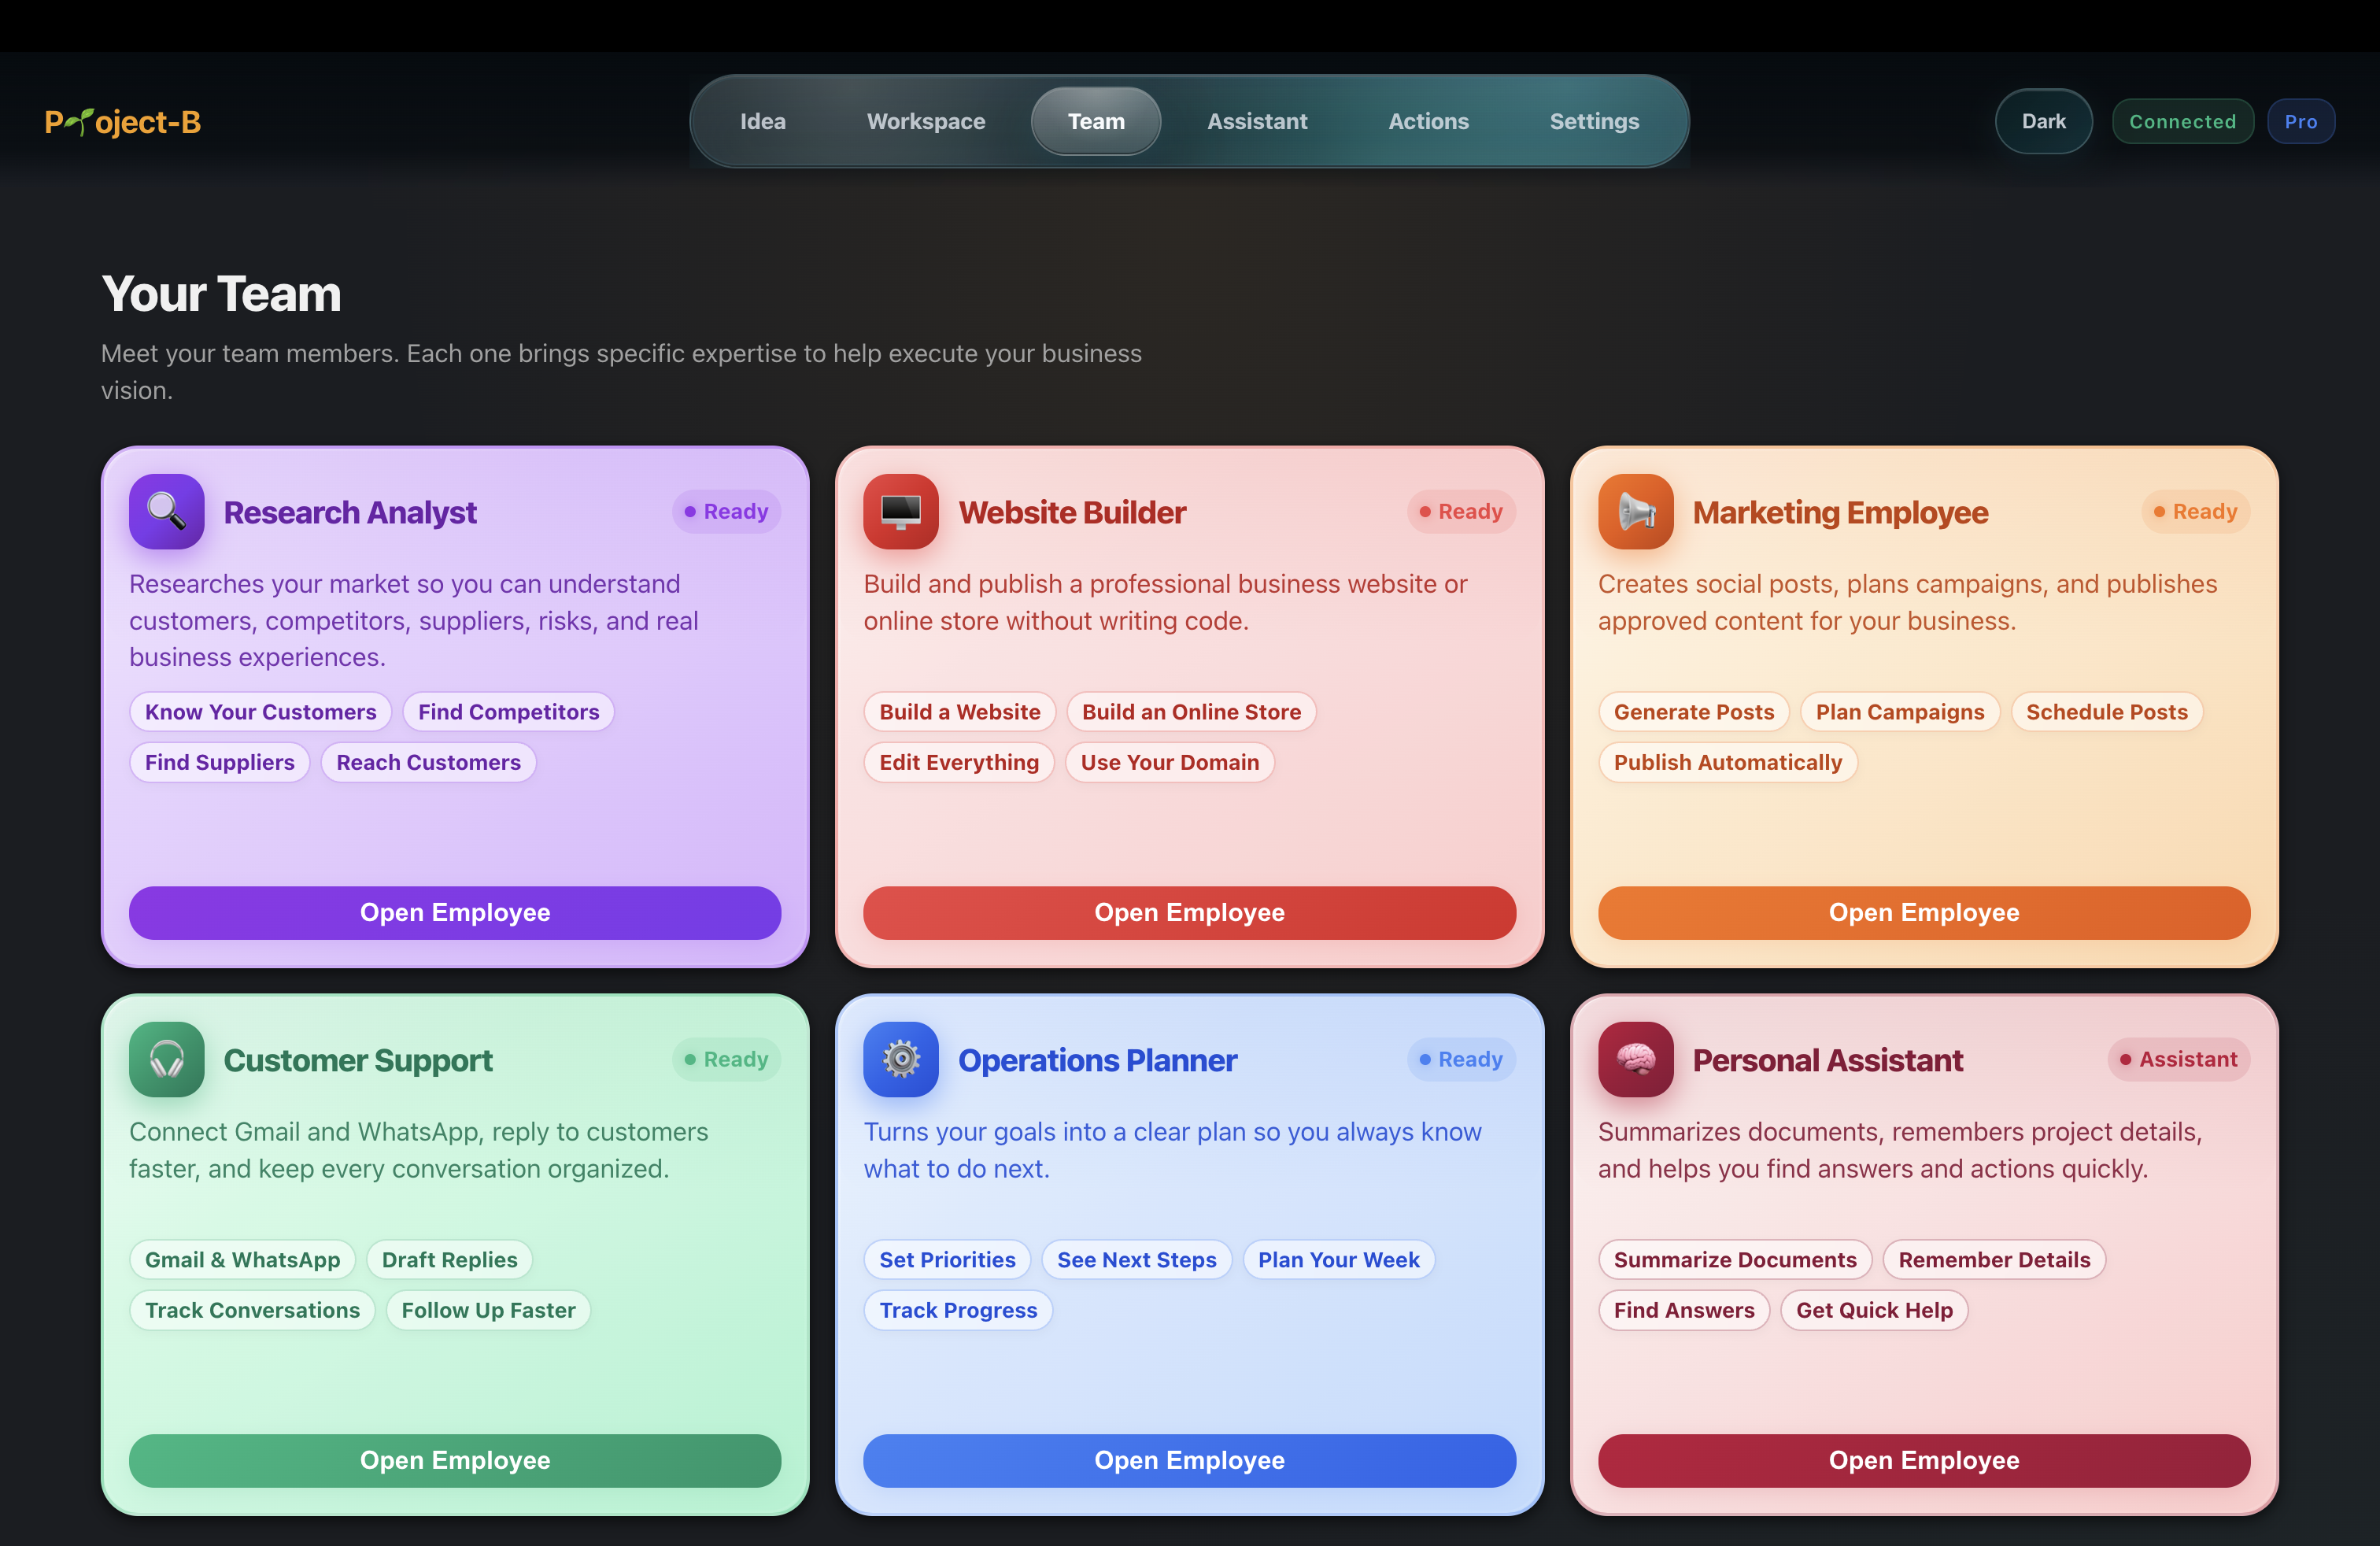
Task: Select the Get Quick Help chip
Action: (1873, 1310)
